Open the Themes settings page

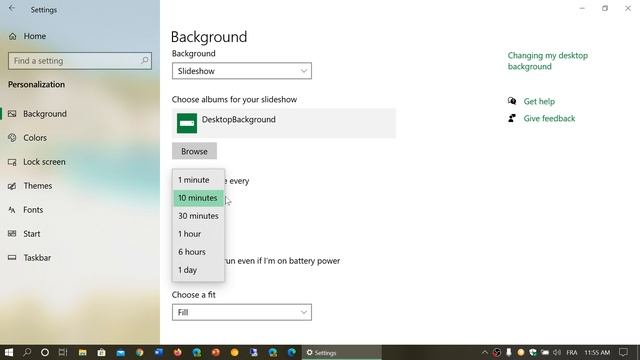click(38, 186)
